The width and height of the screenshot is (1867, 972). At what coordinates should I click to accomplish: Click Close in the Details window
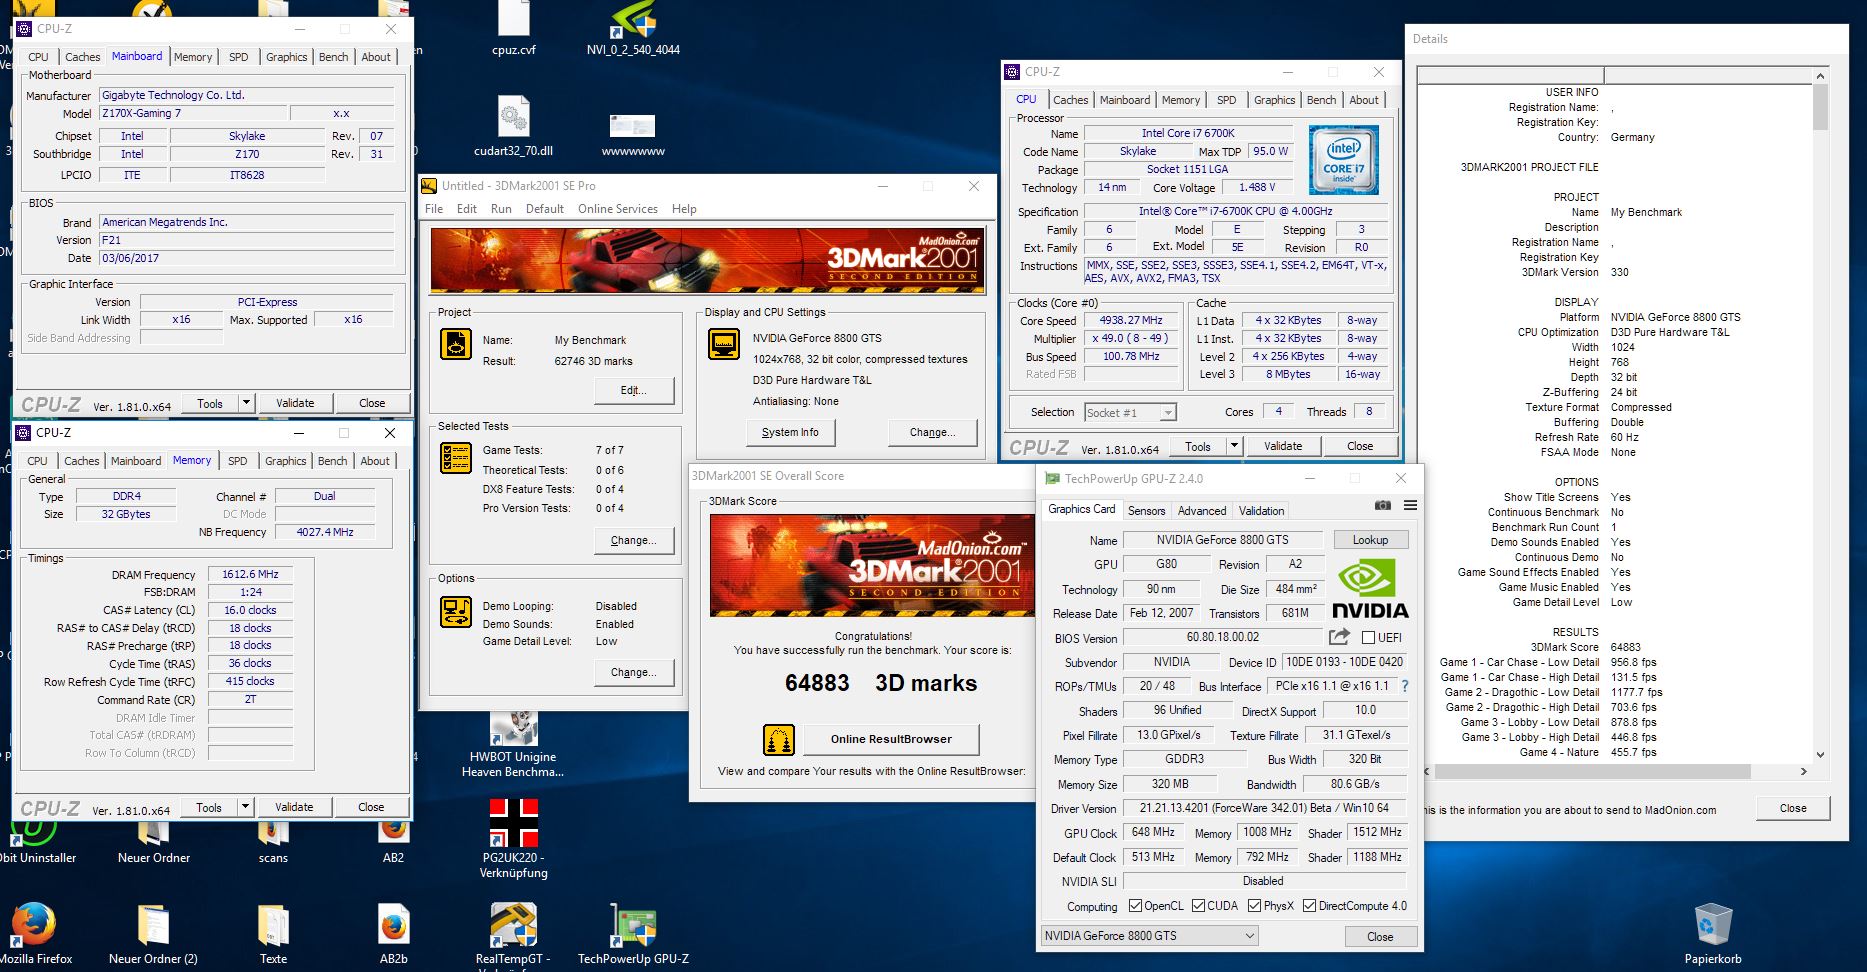pyautogui.click(x=1792, y=808)
